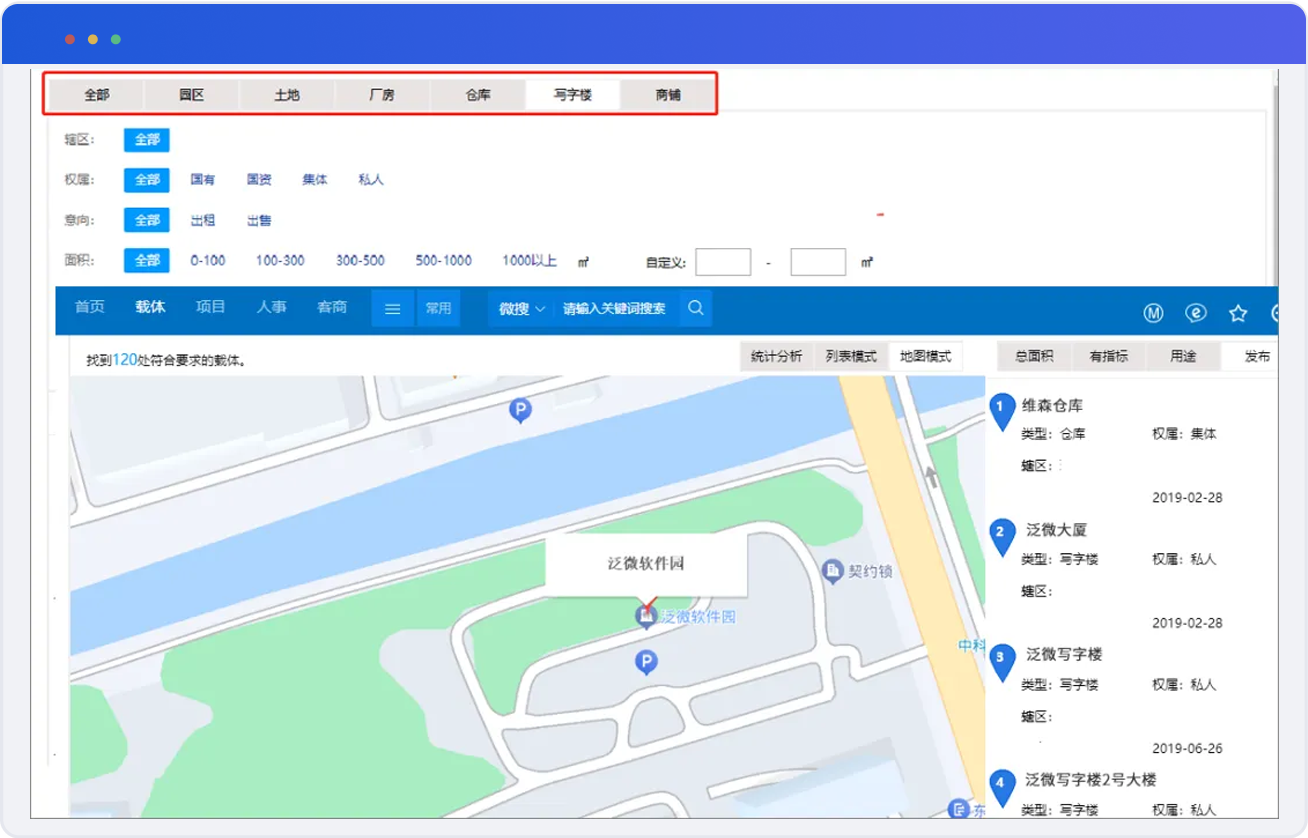Open the 项目 navigation menu item
The height and width of the screenshot is (838, 1308).
pos(210,307)
